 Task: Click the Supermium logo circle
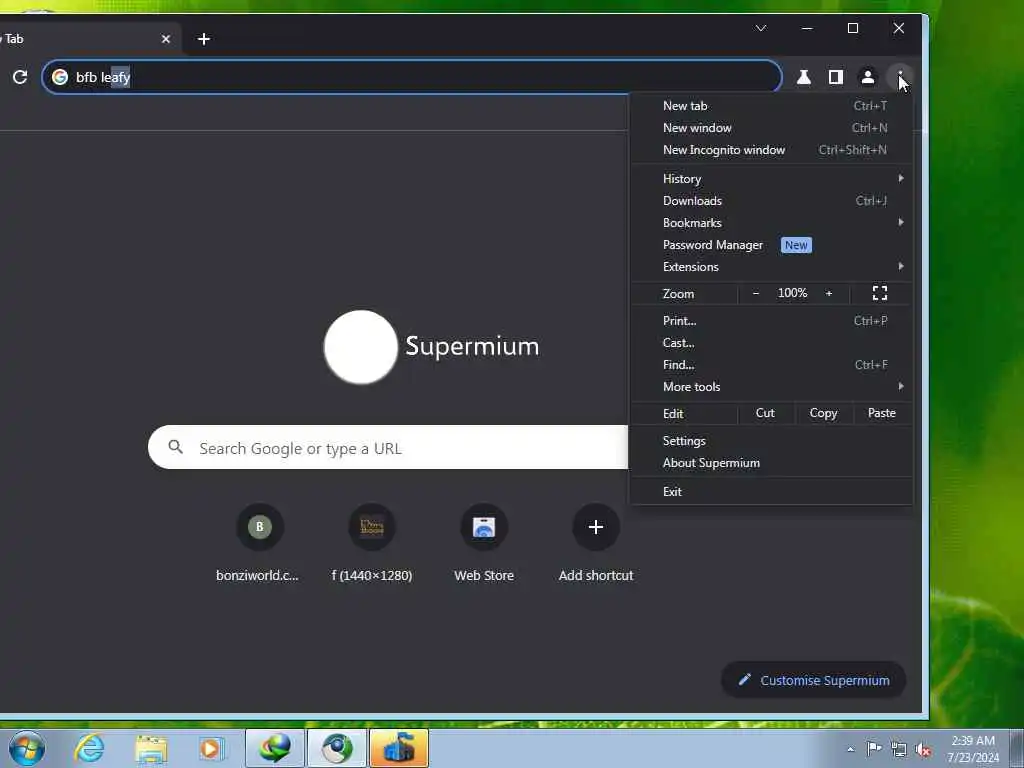[x=360, y=347]
